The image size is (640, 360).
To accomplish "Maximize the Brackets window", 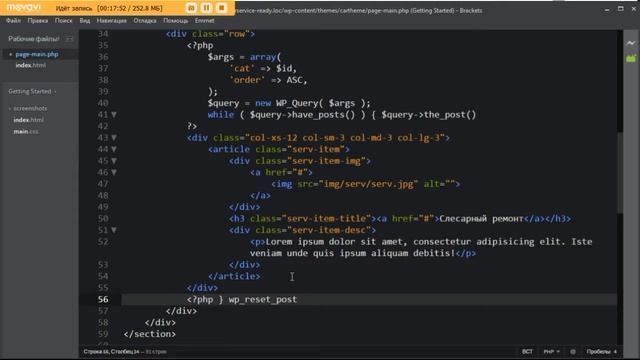I will 620,9.
